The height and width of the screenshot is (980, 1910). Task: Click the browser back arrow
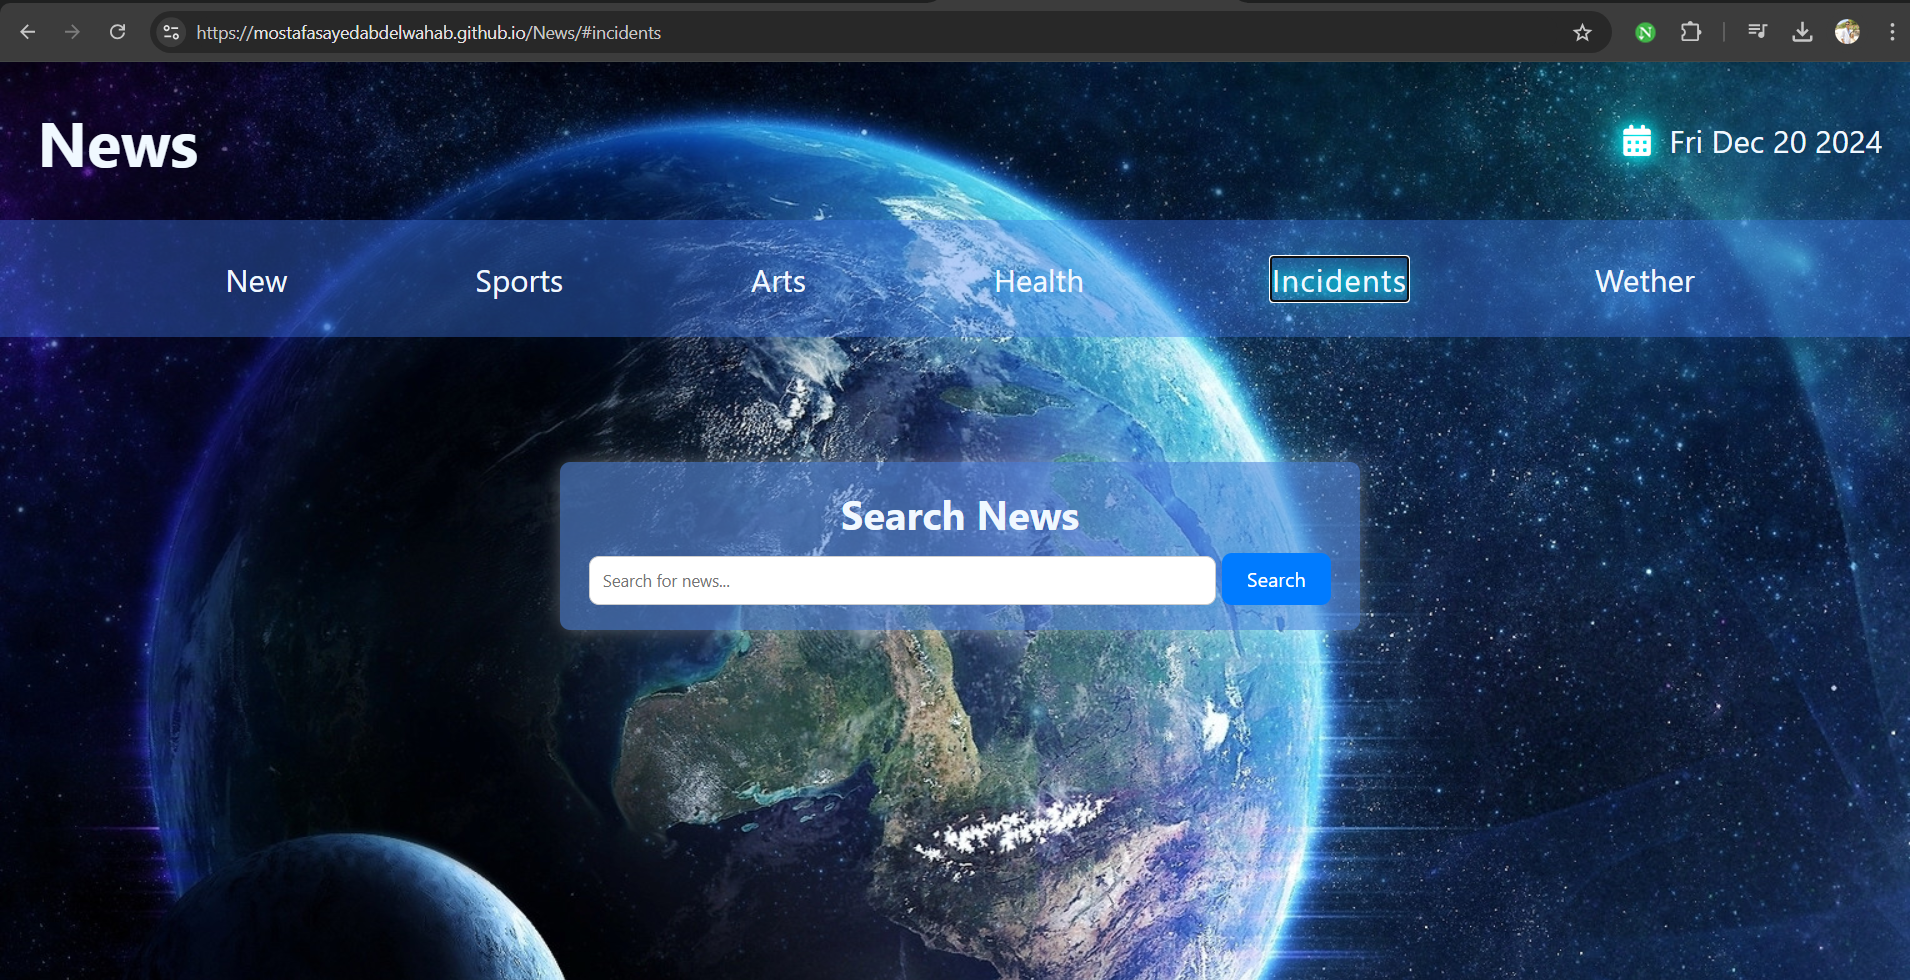28,32
